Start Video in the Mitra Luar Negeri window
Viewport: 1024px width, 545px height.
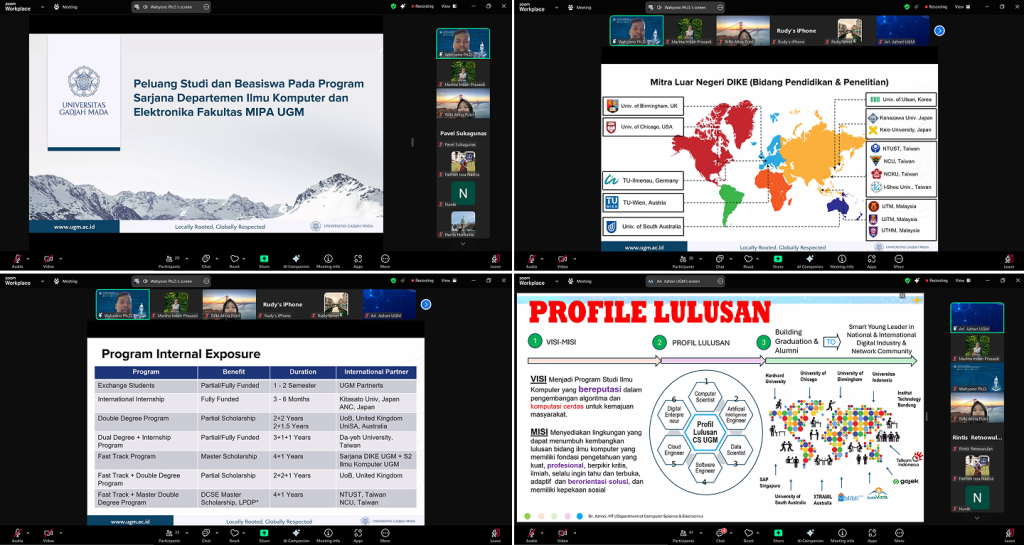(x=562, y=260)
